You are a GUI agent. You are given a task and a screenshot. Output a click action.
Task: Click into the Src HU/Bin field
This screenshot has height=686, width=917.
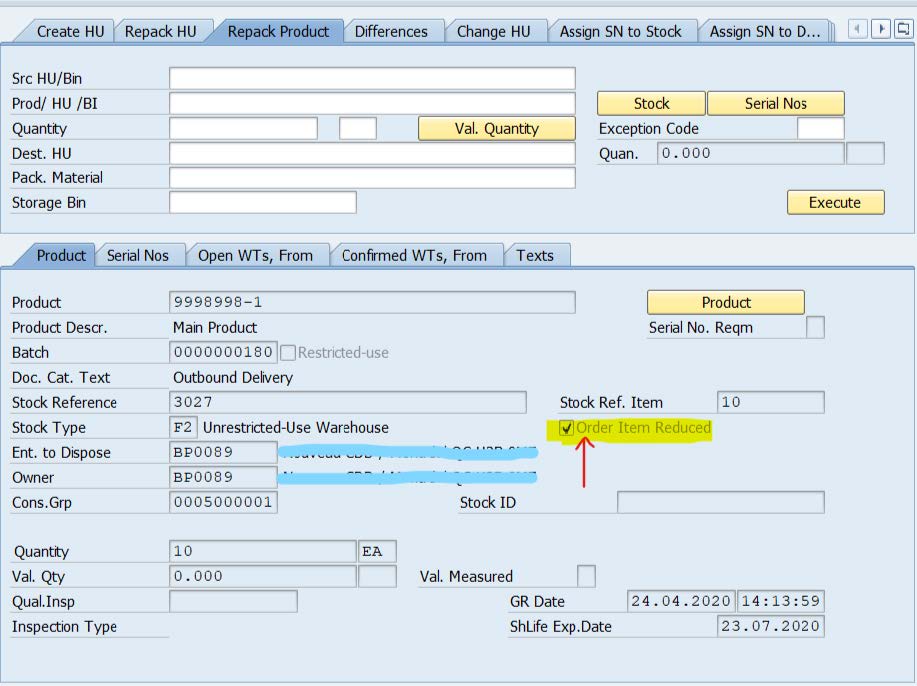click(x=372, y=78)
